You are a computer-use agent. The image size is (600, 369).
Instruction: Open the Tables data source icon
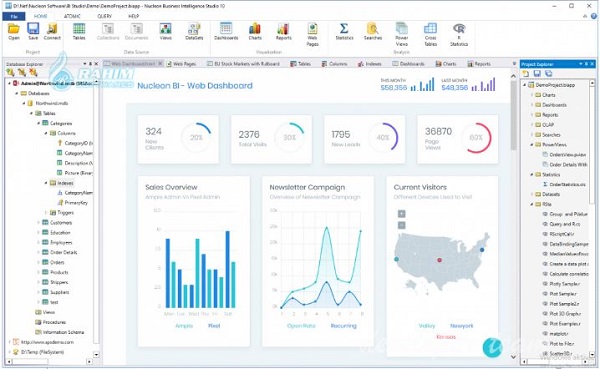[x=79, y=31]
